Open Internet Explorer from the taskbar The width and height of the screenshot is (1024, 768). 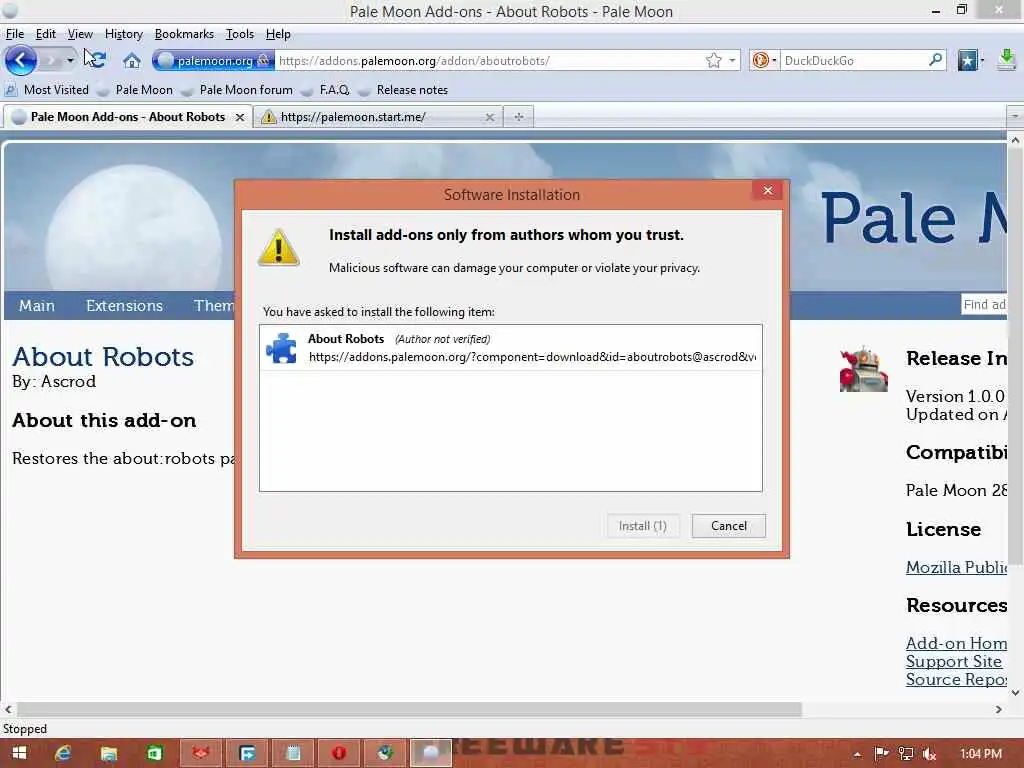tap(63, 754)
